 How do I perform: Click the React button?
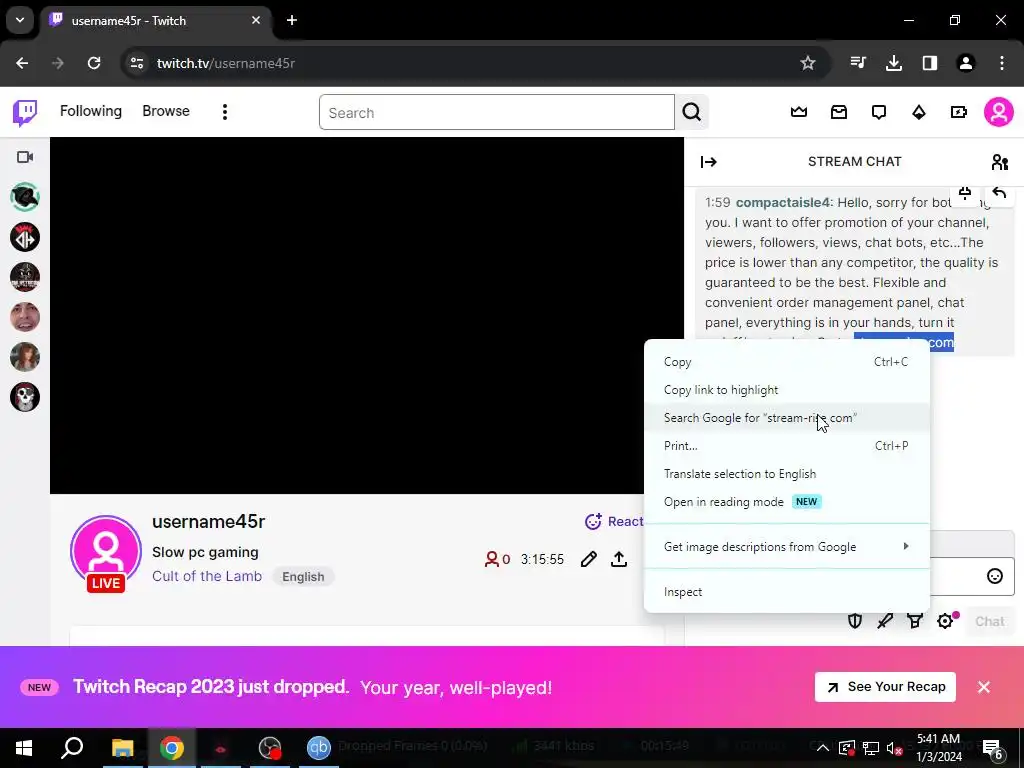(614, 521)
